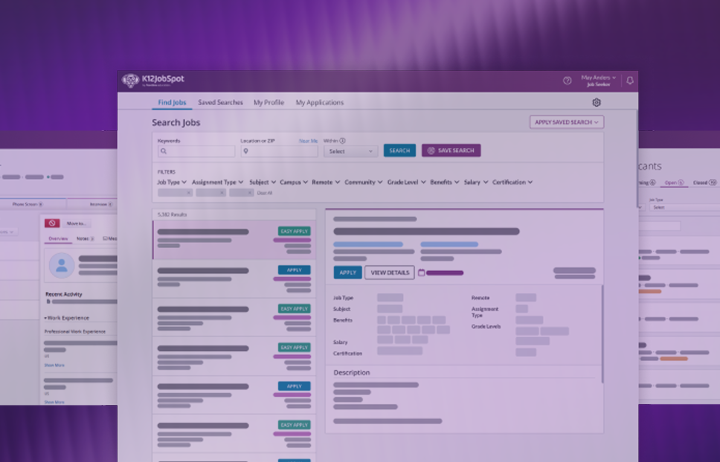Click the Keywords search input field

tap(196, 151)
